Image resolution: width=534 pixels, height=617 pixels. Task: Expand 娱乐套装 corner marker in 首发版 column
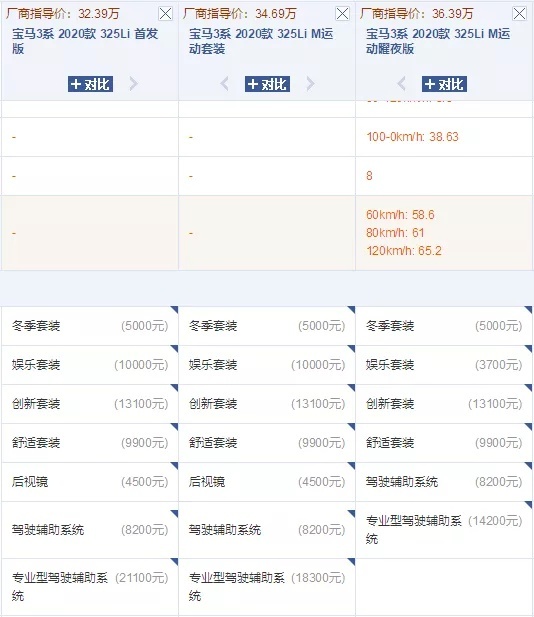pos(175,349)
